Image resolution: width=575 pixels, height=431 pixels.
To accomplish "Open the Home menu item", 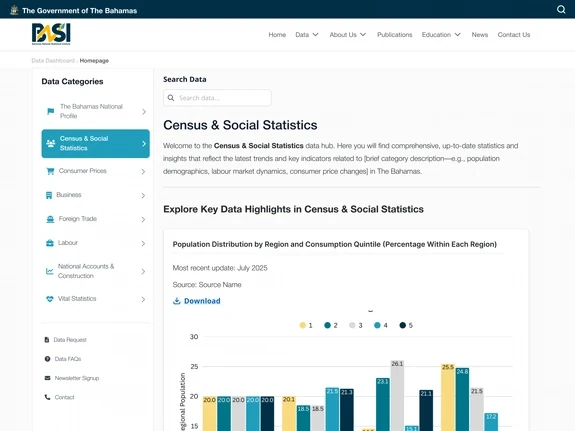I will pos(277,34).
